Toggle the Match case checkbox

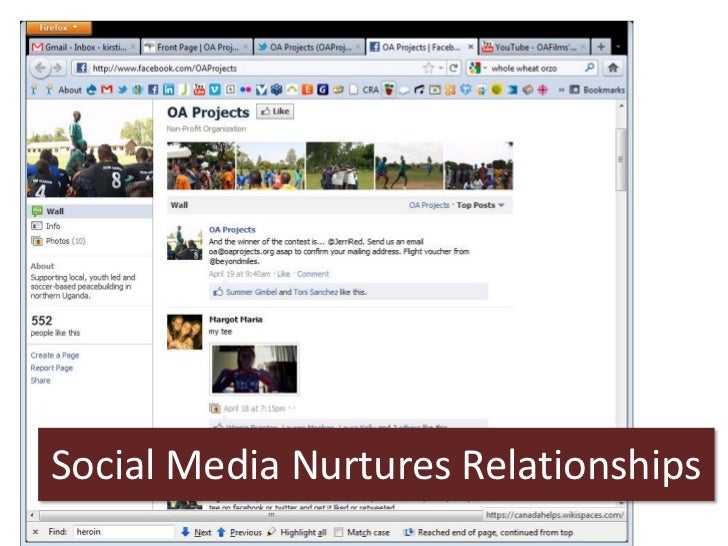(339, 532)
